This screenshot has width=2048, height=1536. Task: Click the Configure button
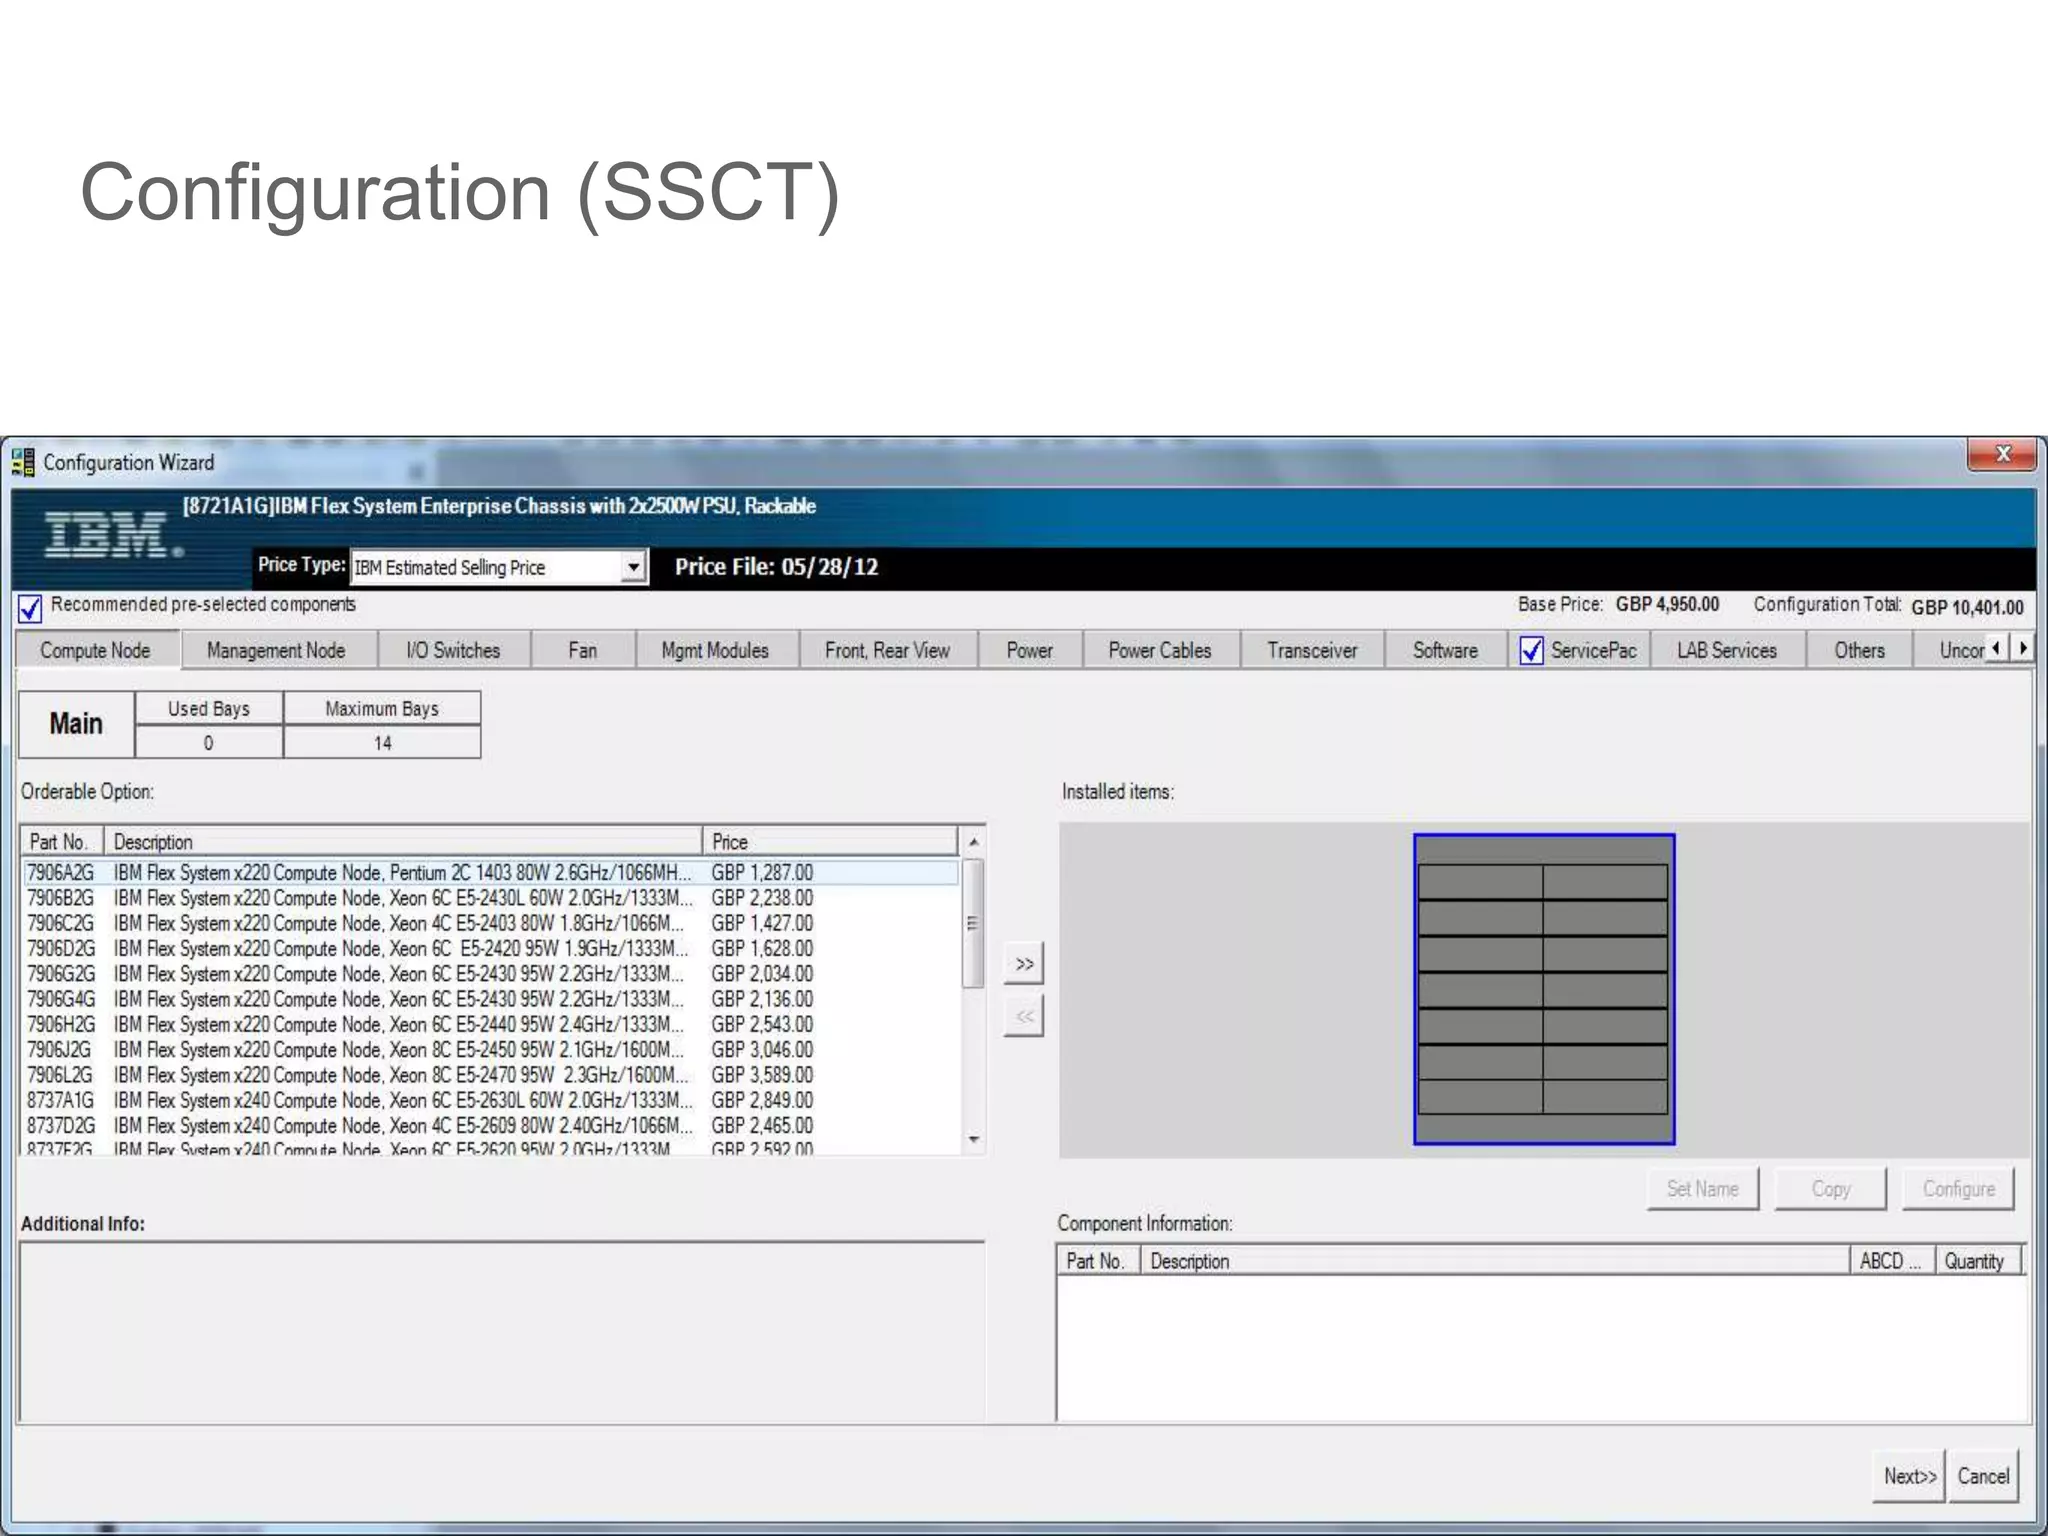(1958, 1189)
